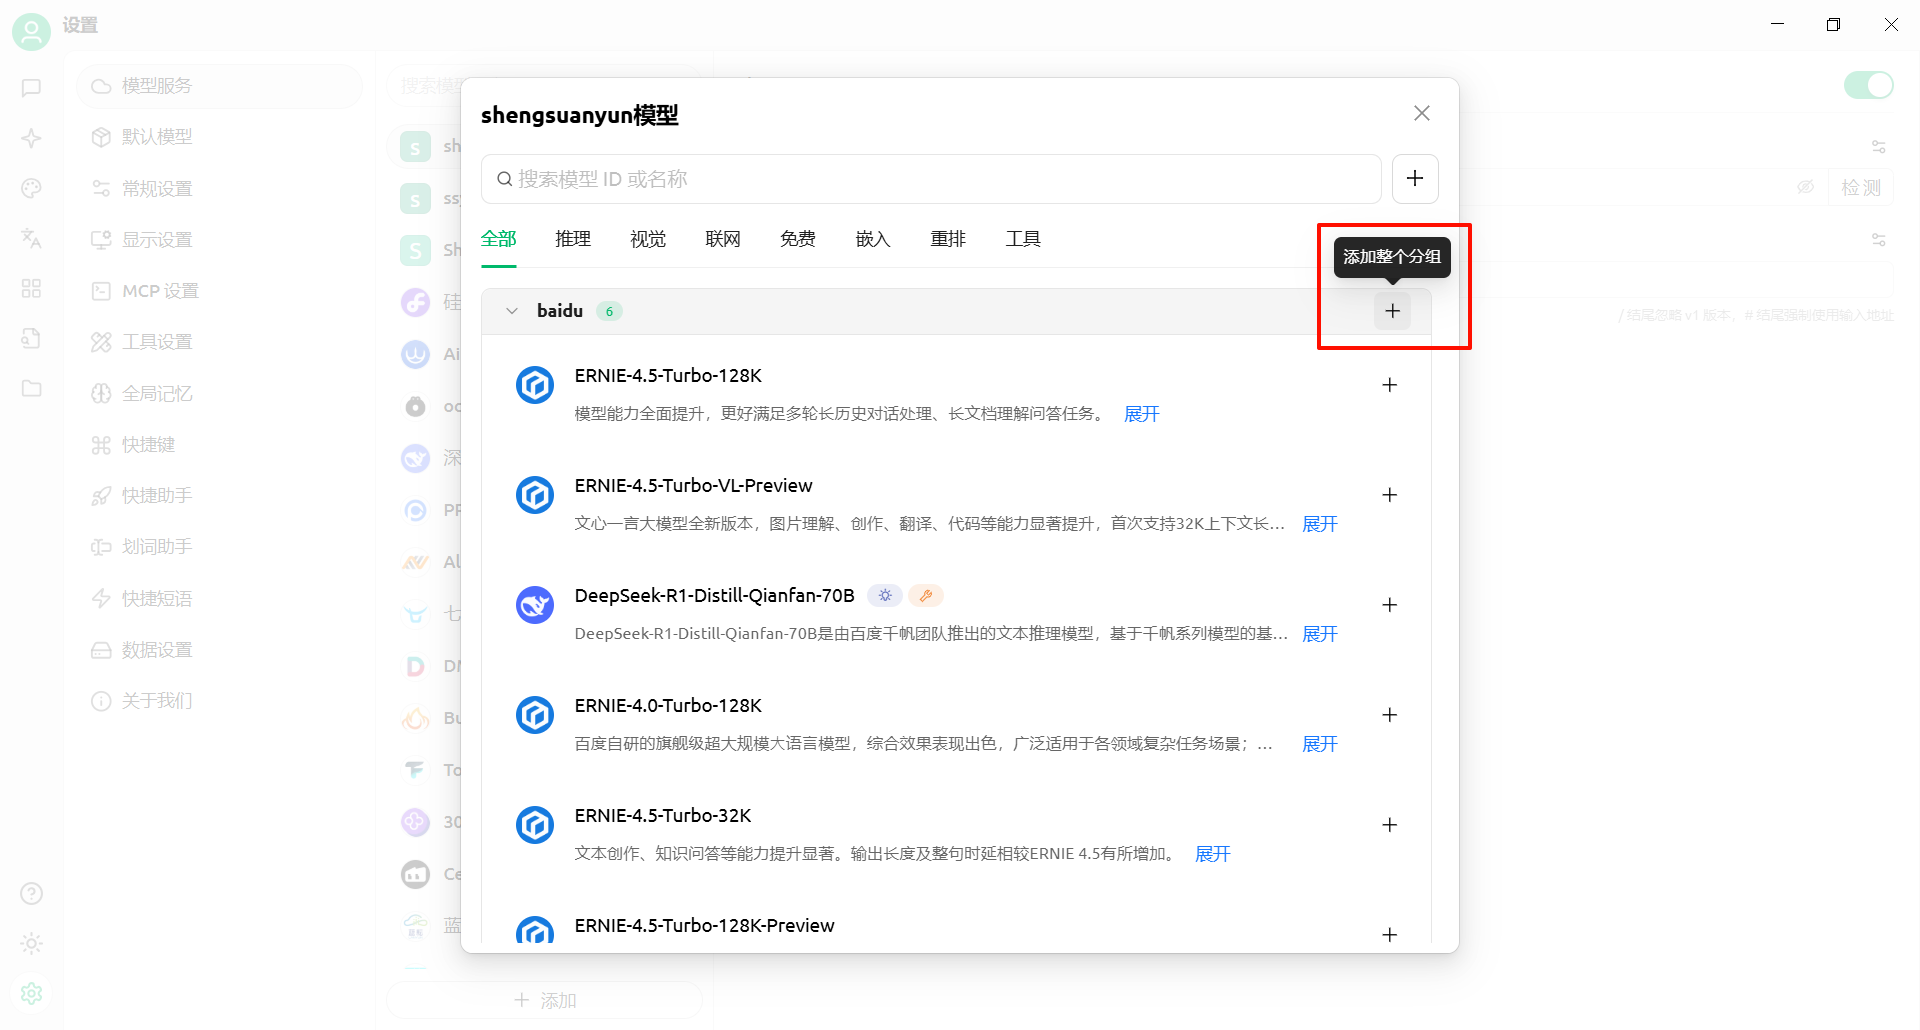This screenshot has width=1920, height=1030.
Task: Add ERNIE-4.5-Turbo-128K model via plus
Action: [x=1389, y=385]
